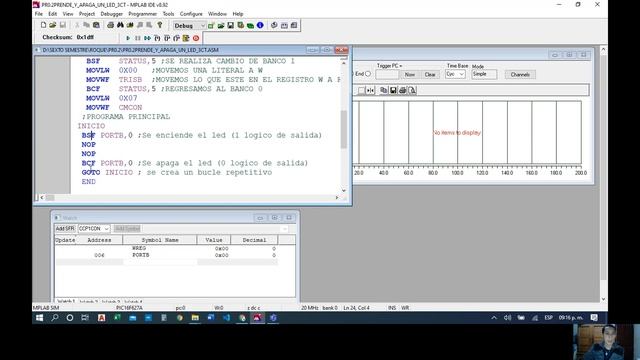Open the Help menu

click(x=238, y=14)
